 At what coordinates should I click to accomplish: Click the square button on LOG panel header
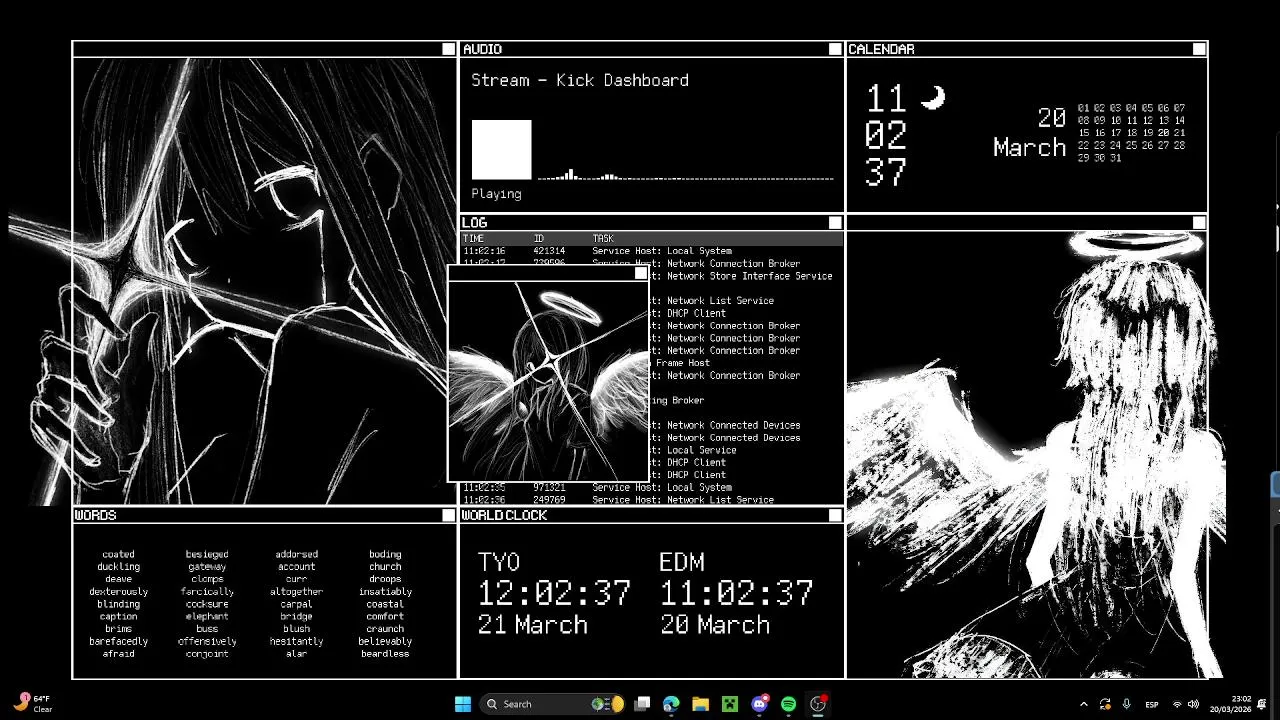[x=835, y=222]
